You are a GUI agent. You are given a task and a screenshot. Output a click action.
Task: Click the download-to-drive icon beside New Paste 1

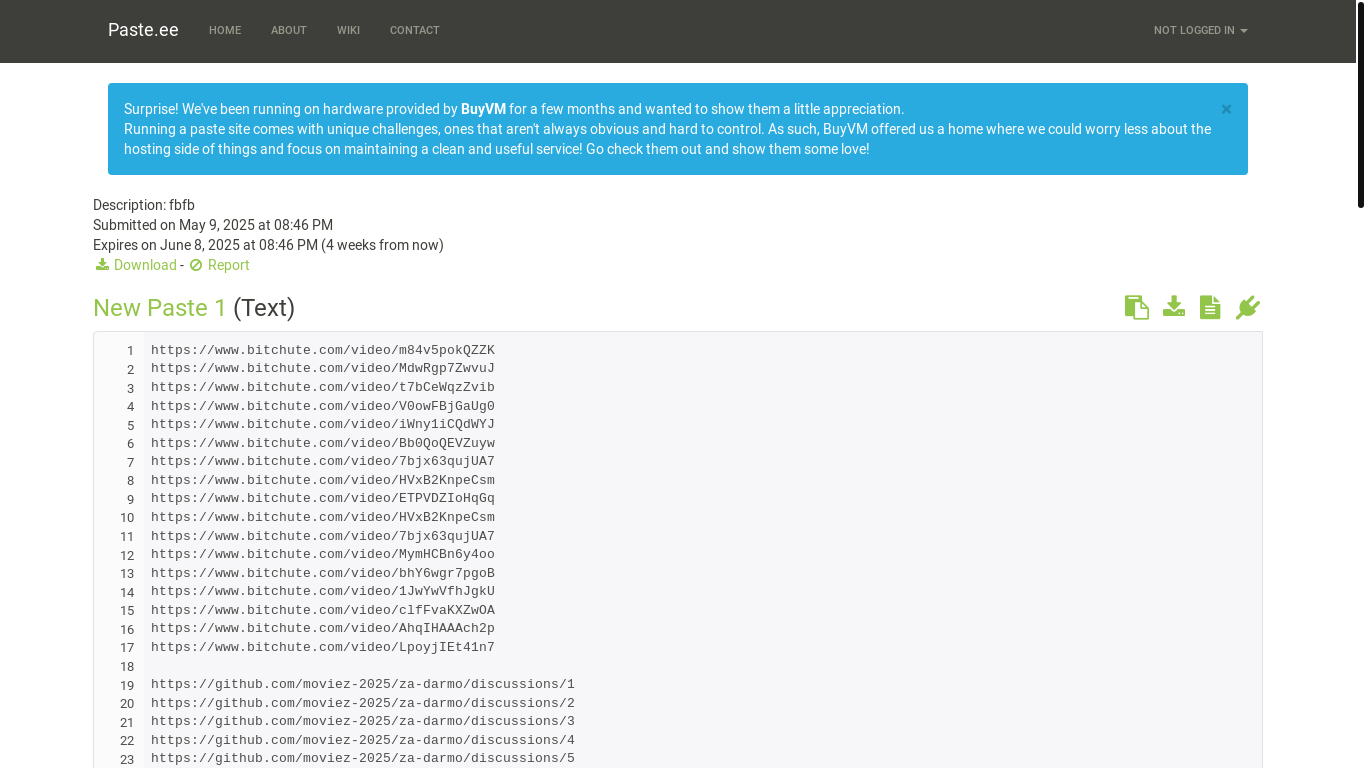point(1174,307)
